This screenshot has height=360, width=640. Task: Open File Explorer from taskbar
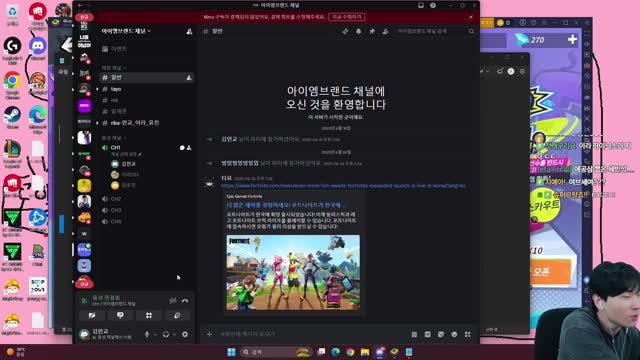click(365, 352)
